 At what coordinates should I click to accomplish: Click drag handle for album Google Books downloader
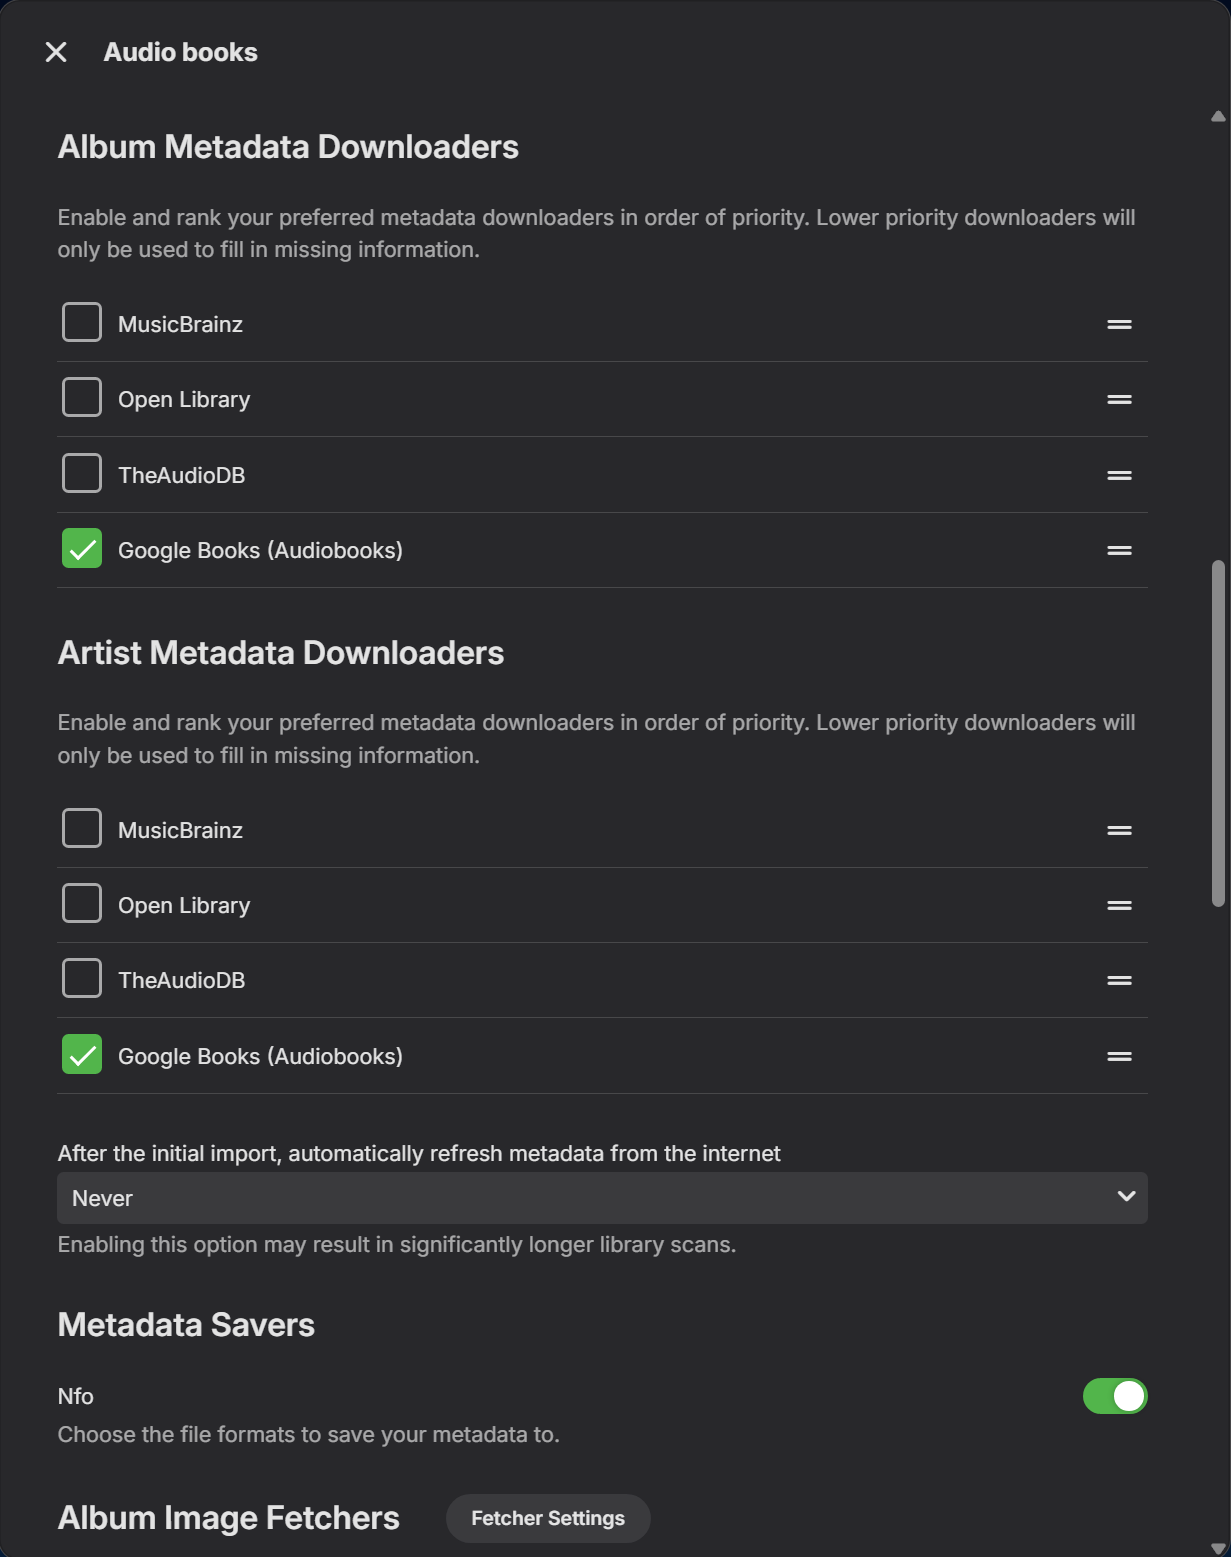coord(1119,550)
